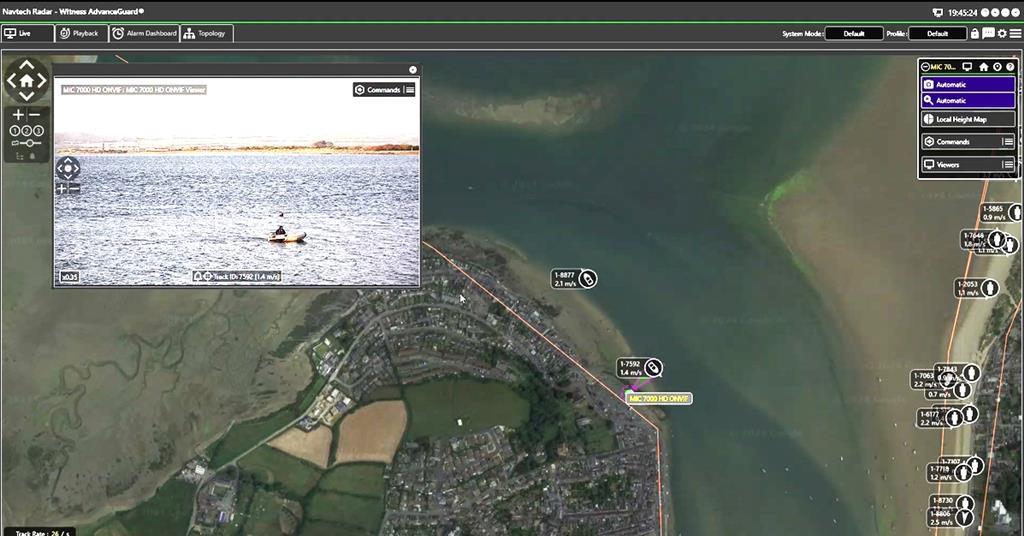Toggle the camera Automatic mode button

click(x=967, y=85)
